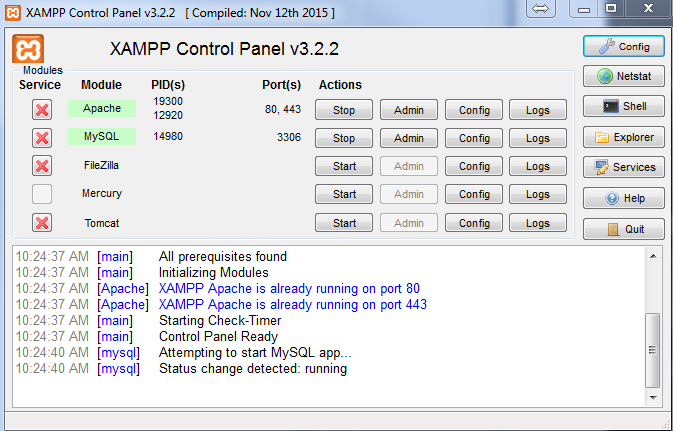Toggle the Apache service red X checkbox
Screen dimensions: 673x431
pos(42,110)
